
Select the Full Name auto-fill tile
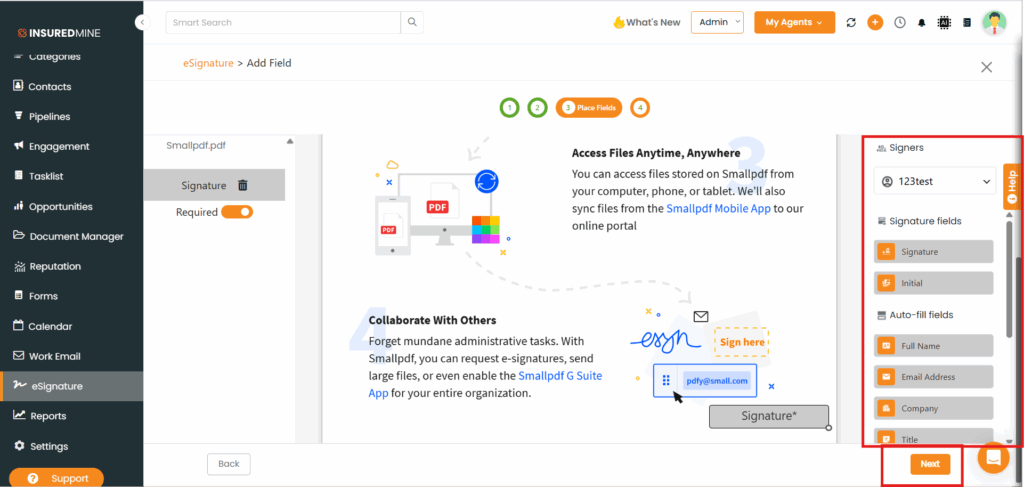tap(933, 346)
